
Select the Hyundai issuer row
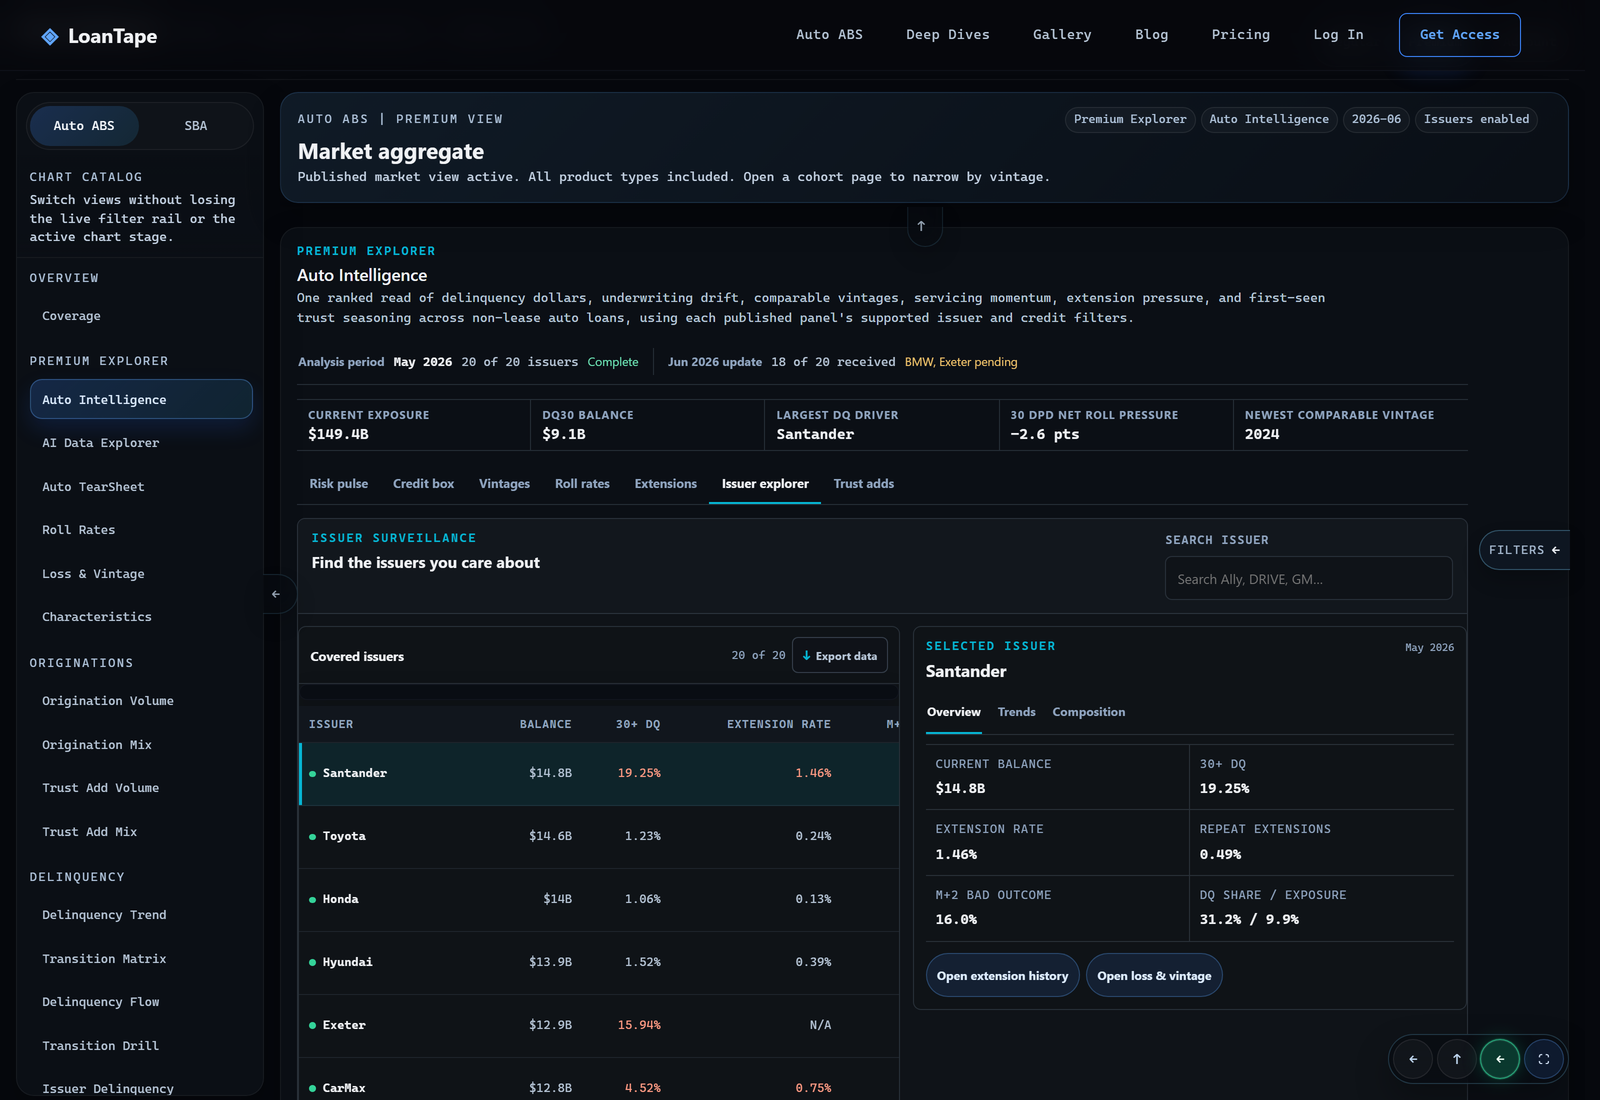599,963
